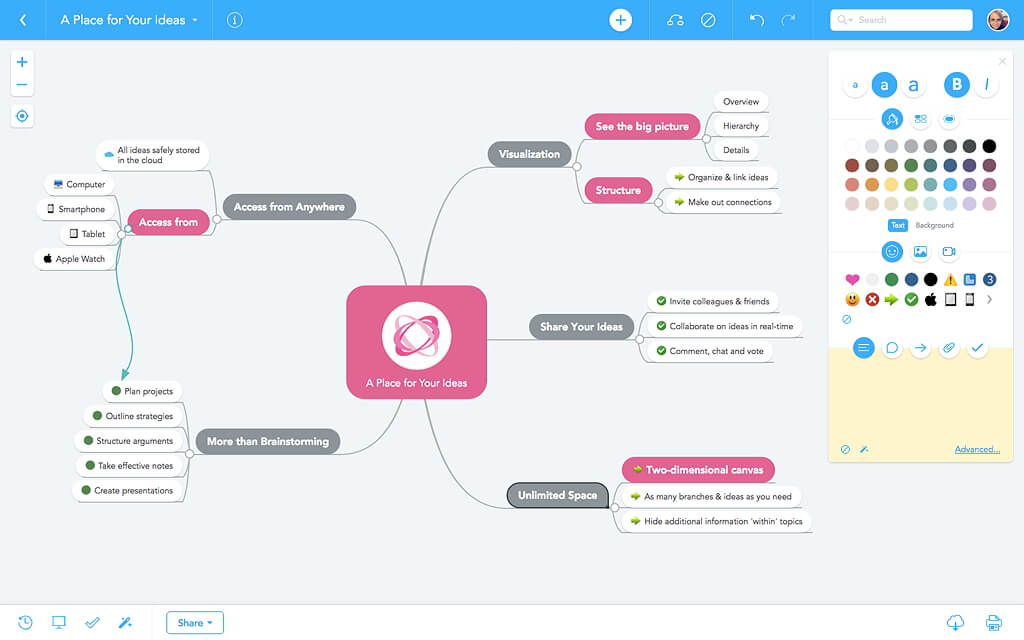Screen dimensions: 1024x640
Task: Open the image insert tab in the style panel
Action: pyautogui.click(x=919, y=251)
